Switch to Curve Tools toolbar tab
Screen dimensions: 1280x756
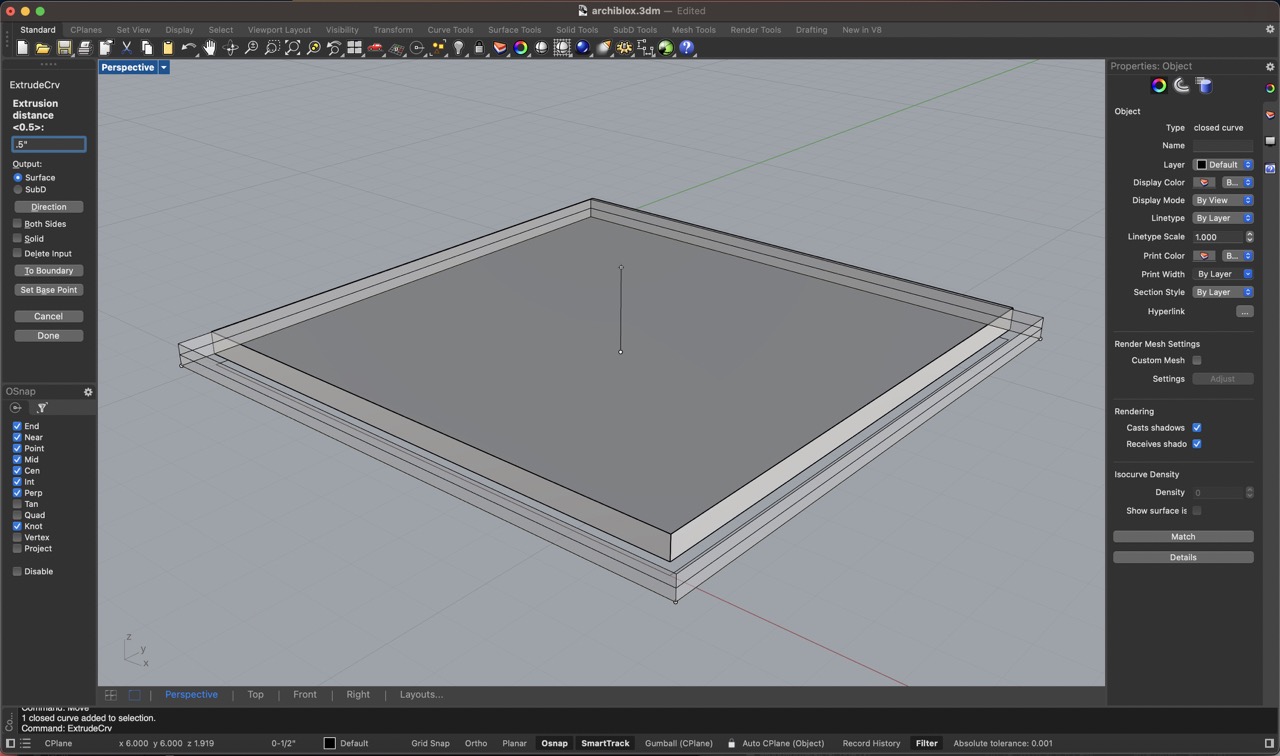(x=450, y=30)
